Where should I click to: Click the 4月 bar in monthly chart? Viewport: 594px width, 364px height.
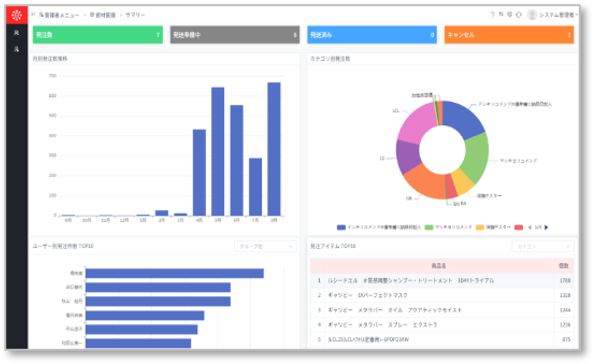click(199, 173)
